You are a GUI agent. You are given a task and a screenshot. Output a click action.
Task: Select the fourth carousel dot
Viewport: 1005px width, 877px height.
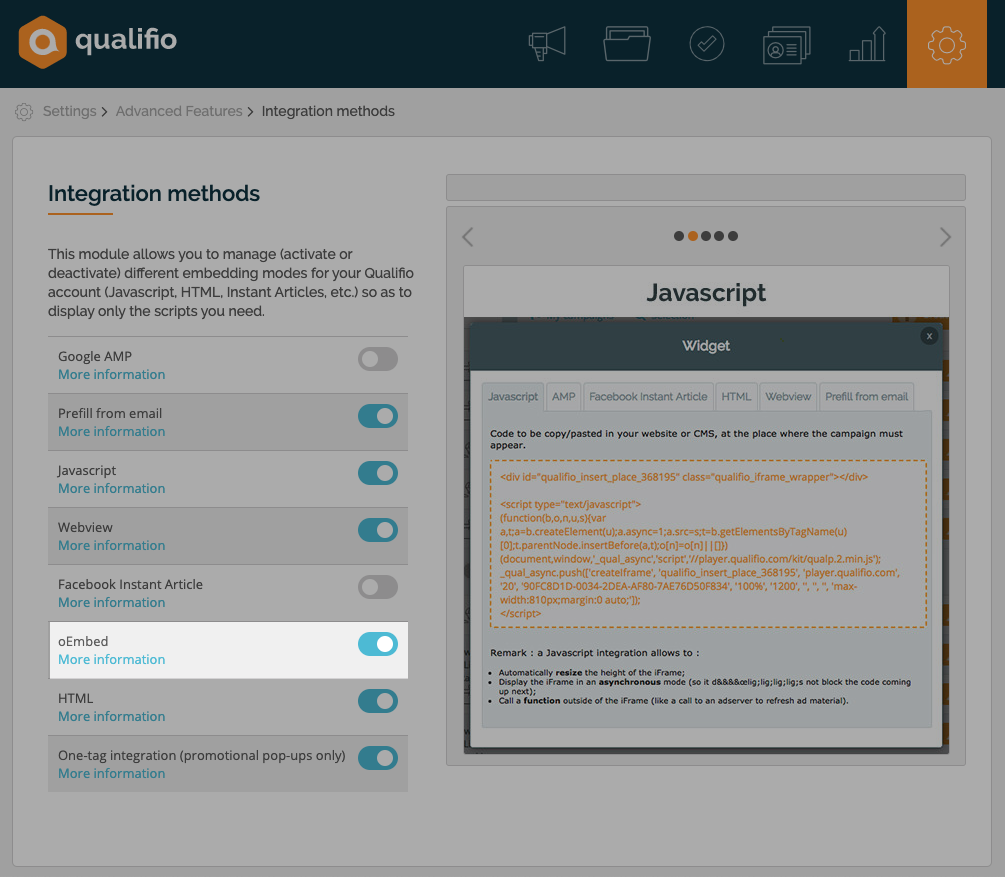coord(719,236)
